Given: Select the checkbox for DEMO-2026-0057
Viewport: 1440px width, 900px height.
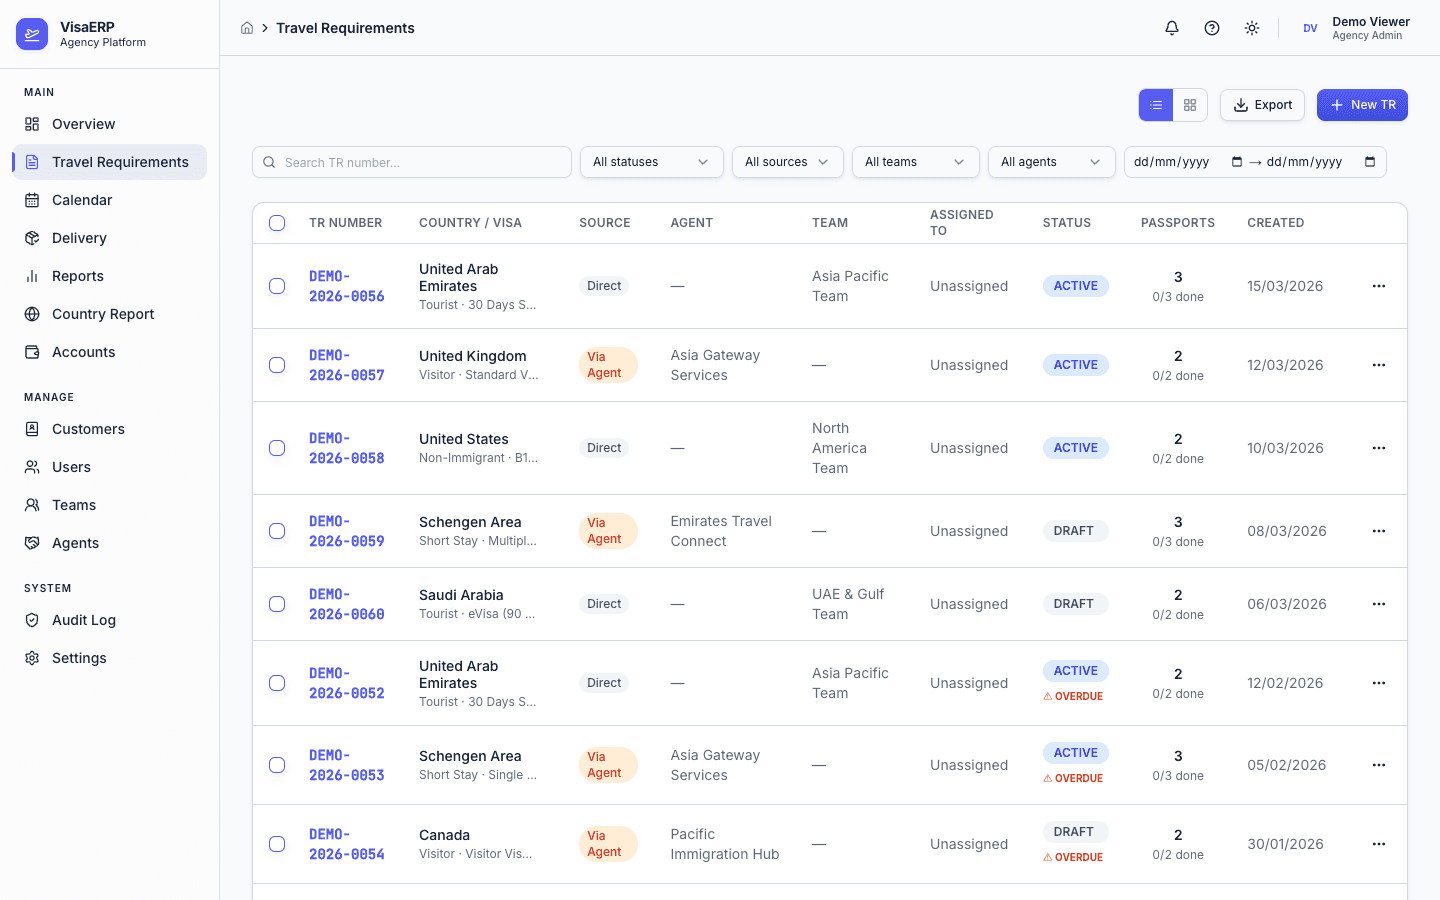Looking at the screenshot, I should [277, 365].
